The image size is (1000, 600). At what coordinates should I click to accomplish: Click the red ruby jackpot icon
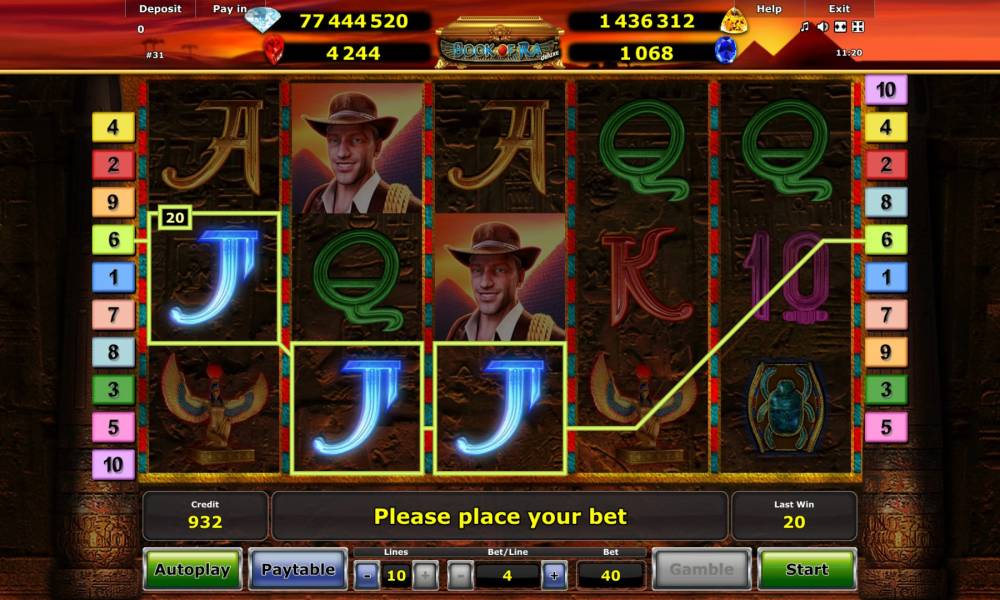click(274, 50)
